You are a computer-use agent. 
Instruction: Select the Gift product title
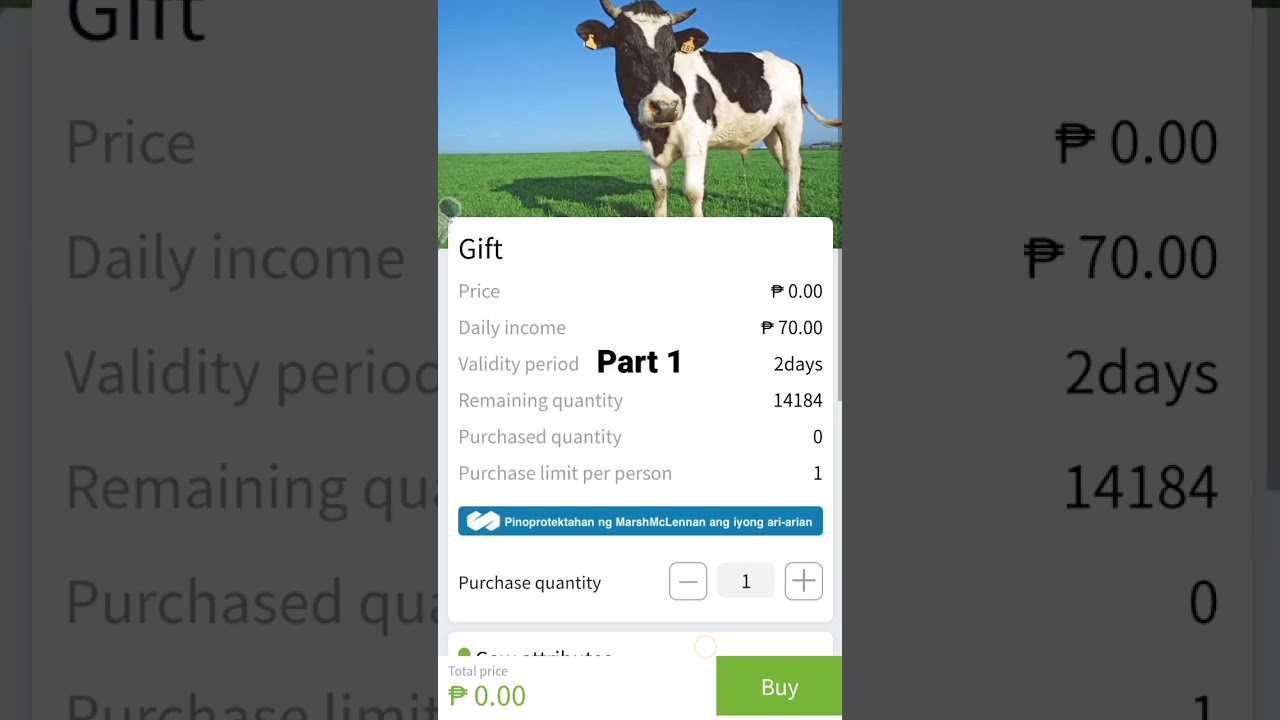click(481, 249)
